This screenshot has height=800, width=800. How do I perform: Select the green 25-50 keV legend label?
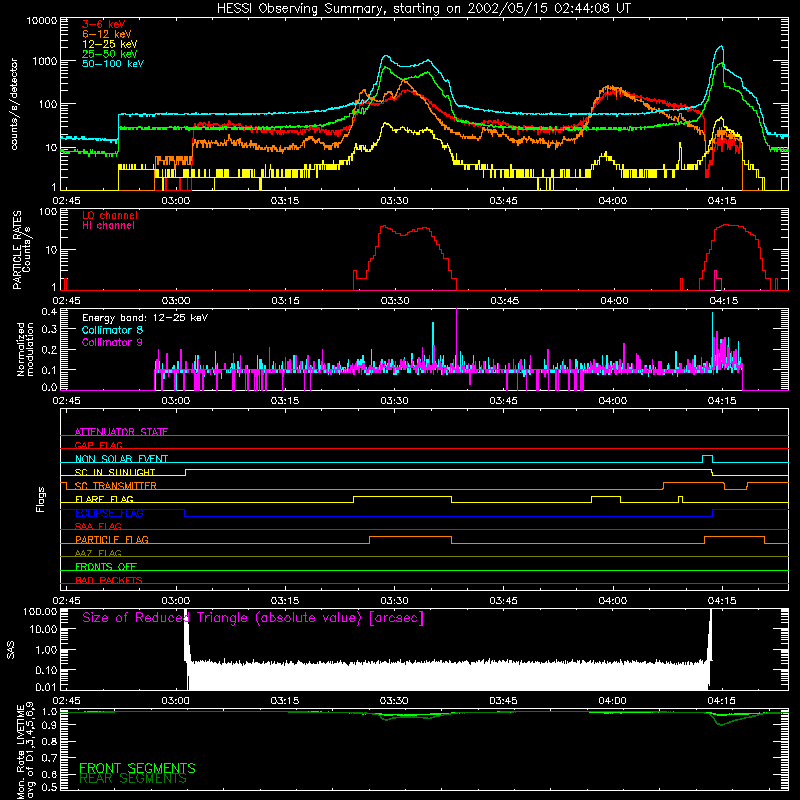[x=110, y=54]
